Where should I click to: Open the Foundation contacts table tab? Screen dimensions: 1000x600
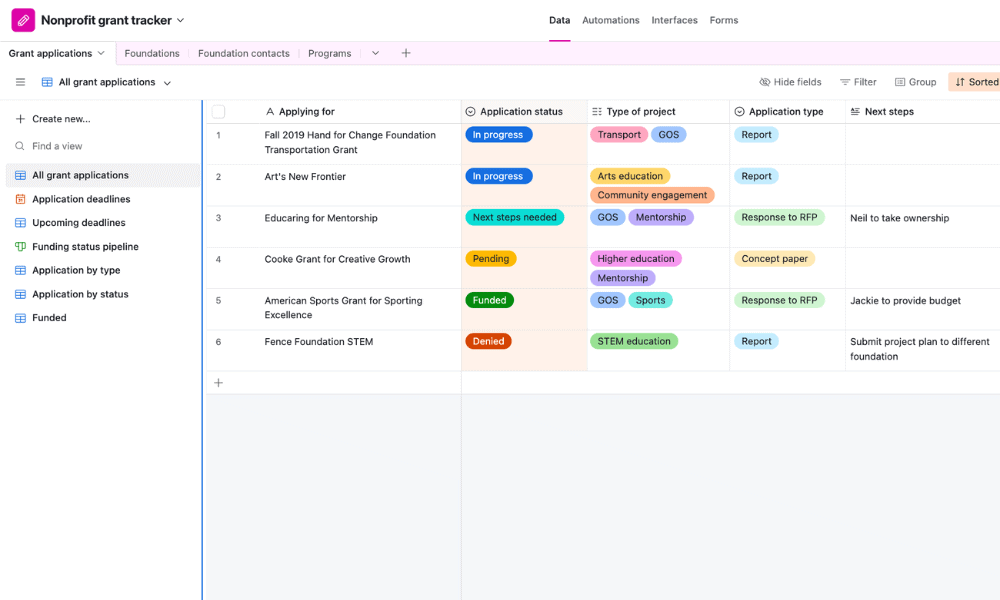point(243,53)
